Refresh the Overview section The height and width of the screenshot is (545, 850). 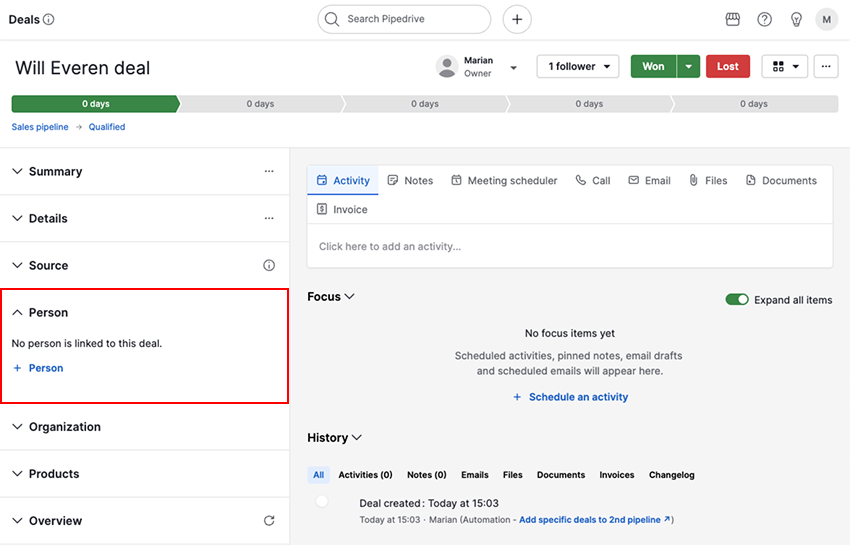pyautogui.click(x=268, y=521)
